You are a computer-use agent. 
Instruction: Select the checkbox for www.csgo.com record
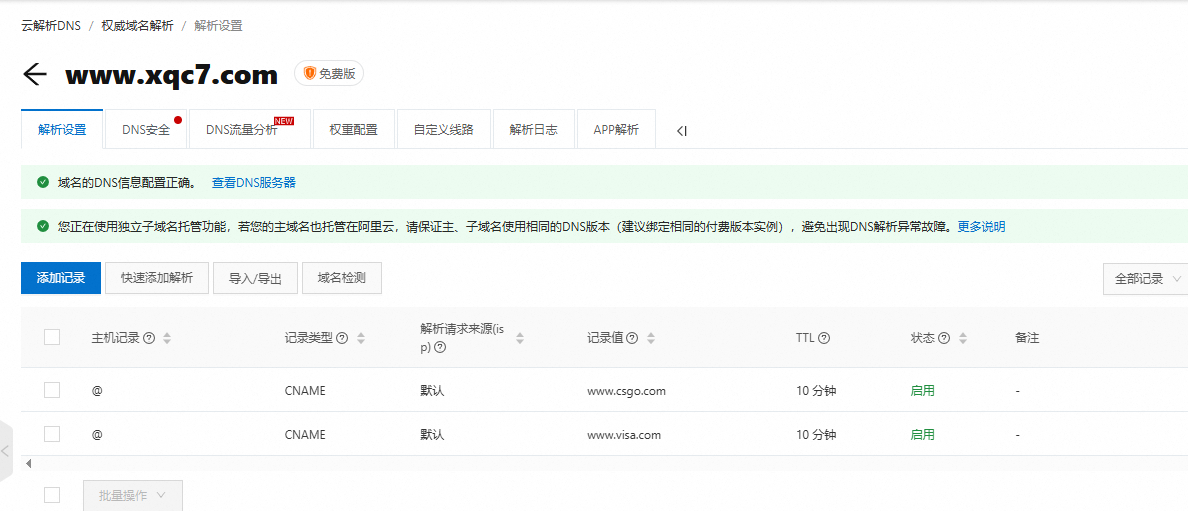(x=52, y=390)
